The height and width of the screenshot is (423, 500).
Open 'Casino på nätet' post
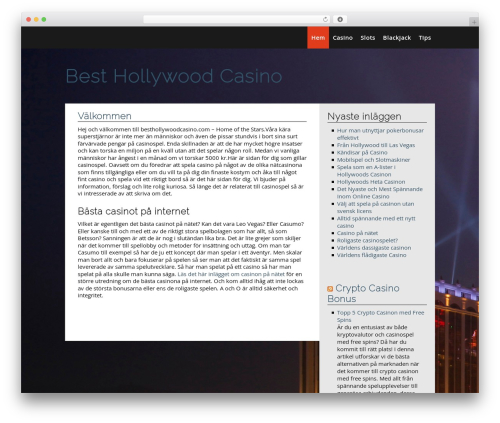point(357,233)
